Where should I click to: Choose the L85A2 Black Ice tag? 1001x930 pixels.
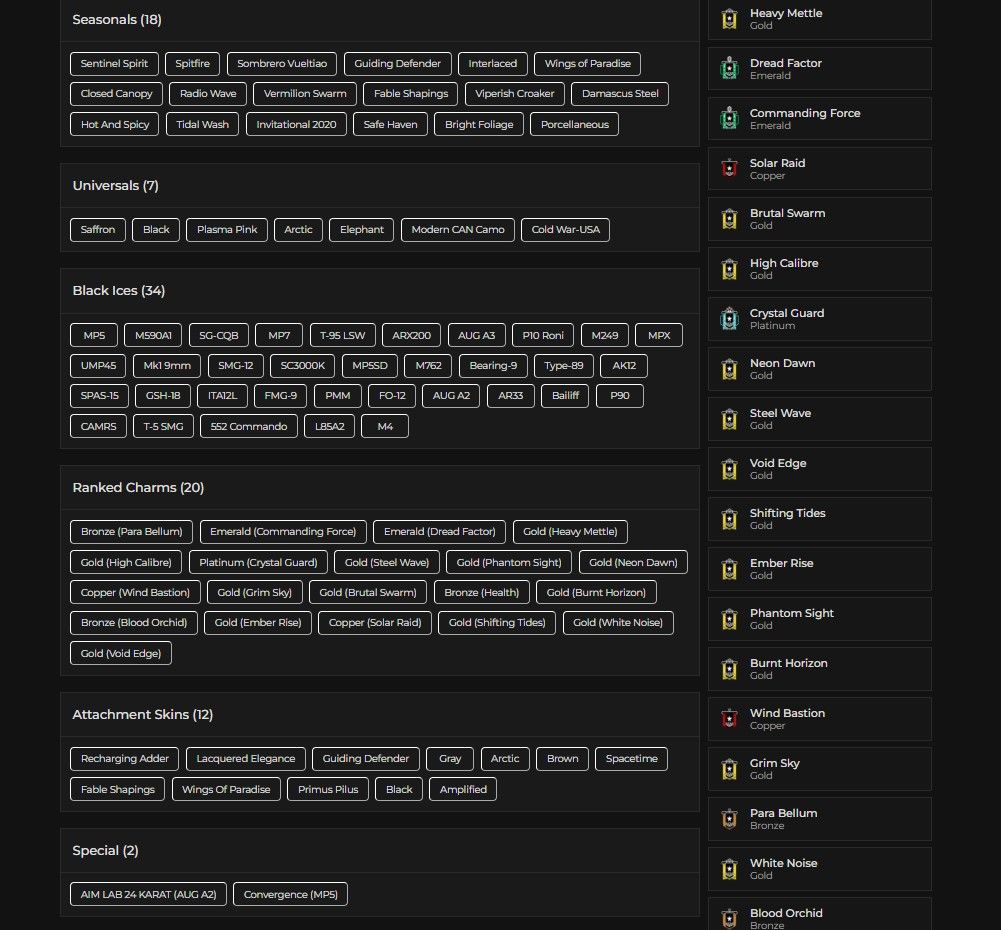click(x=329, y=426)
